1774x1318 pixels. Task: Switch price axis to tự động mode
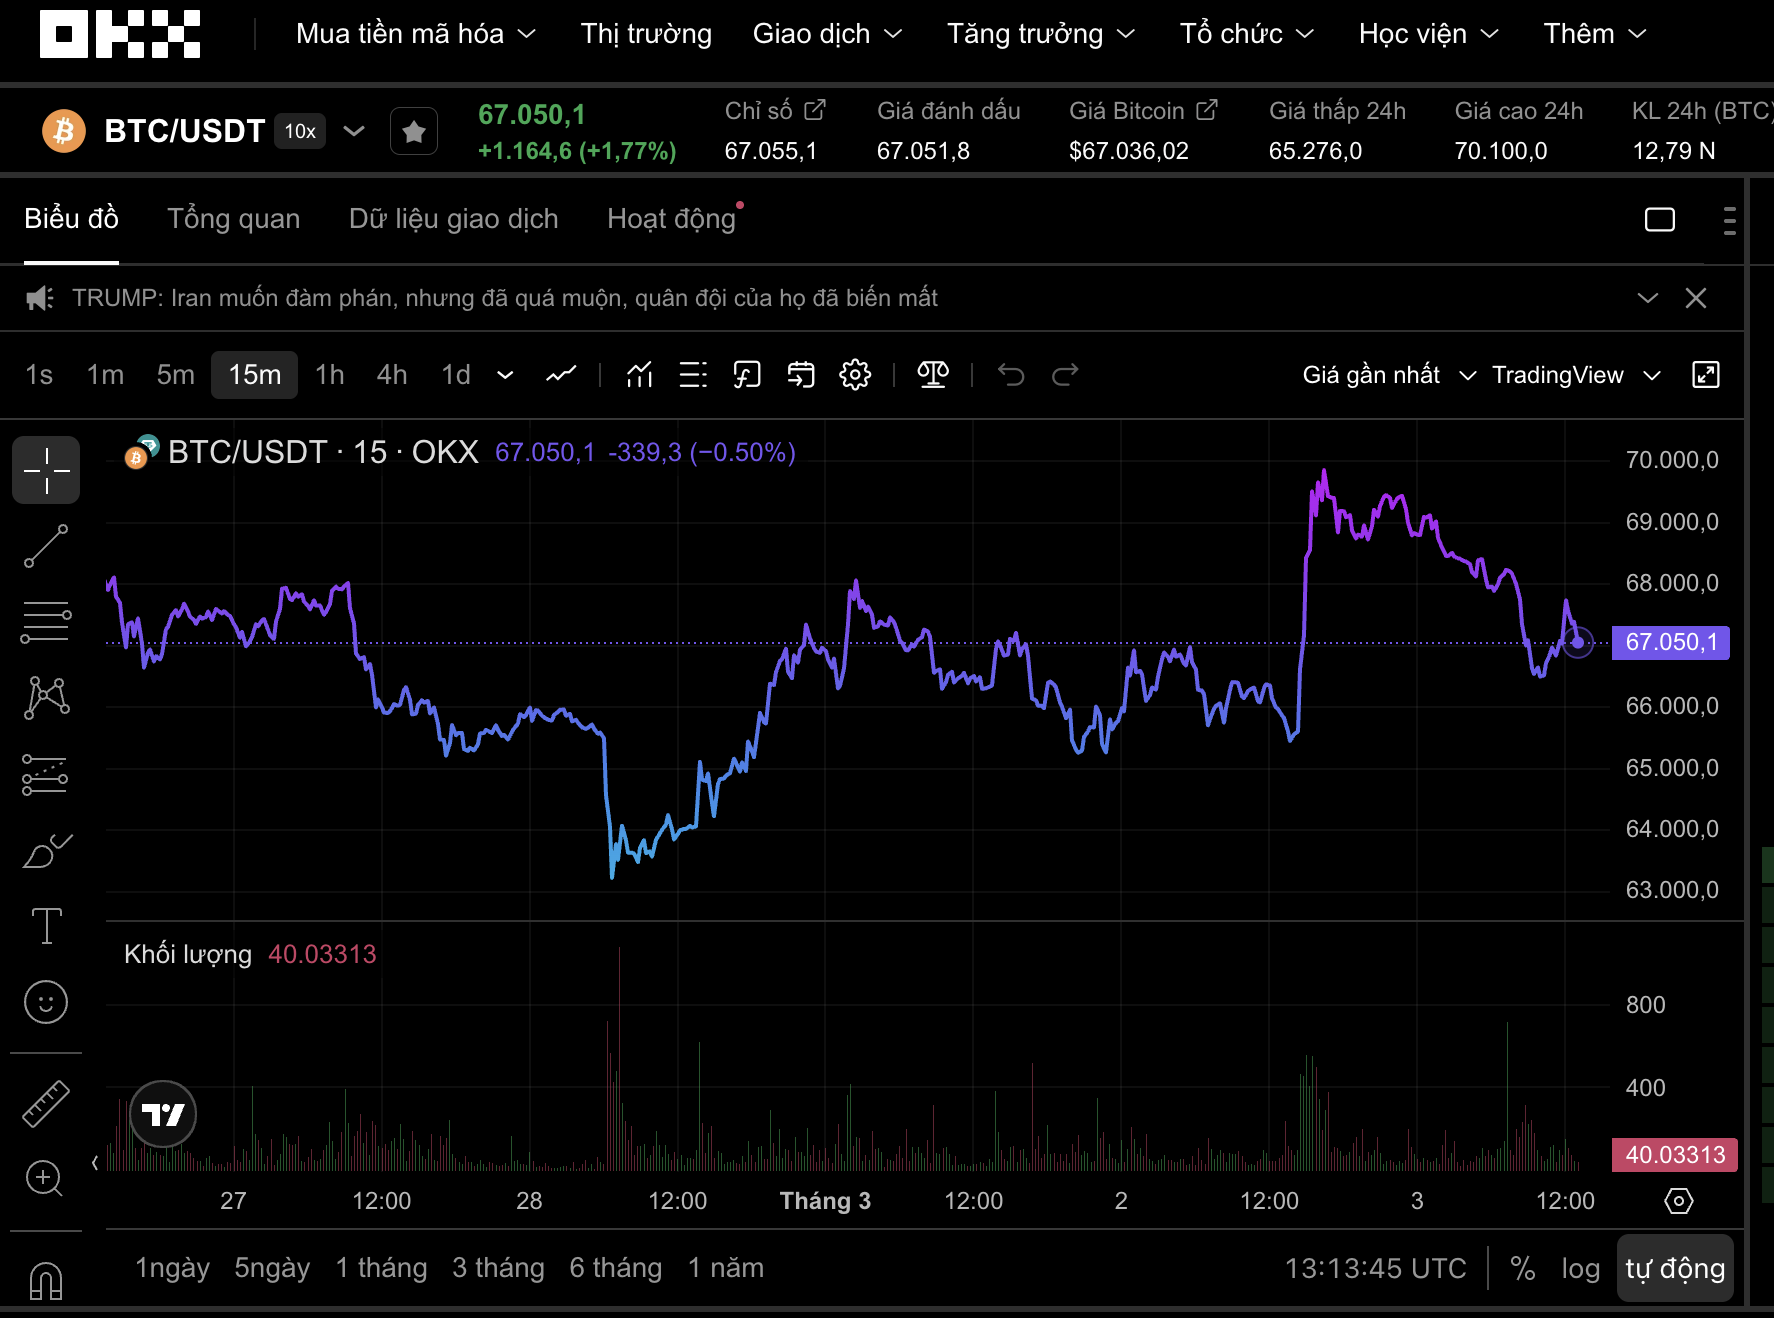(x=1674, y=1268)
